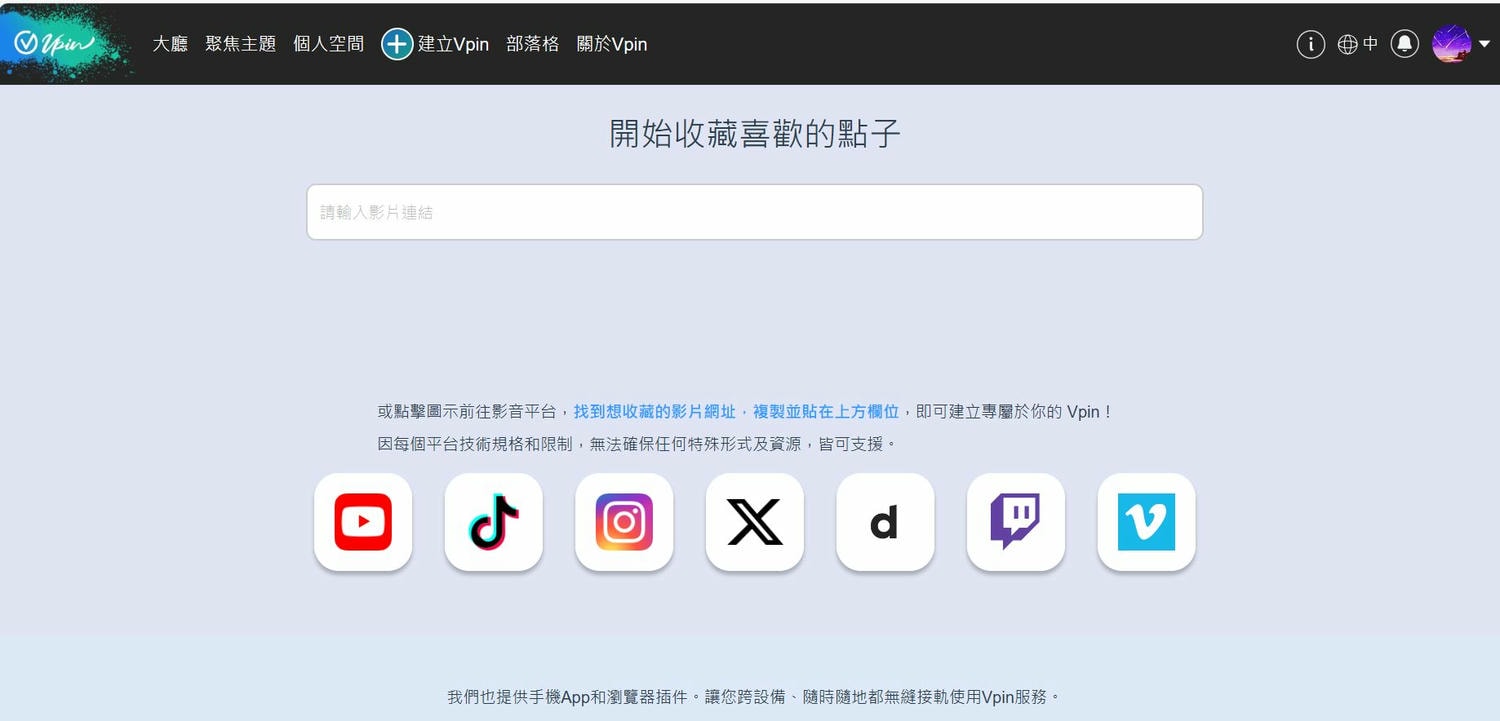The width and height of the screenshot is (1500, 721).
Task: Click the user avatar picture
Action: click(1451, 44)
